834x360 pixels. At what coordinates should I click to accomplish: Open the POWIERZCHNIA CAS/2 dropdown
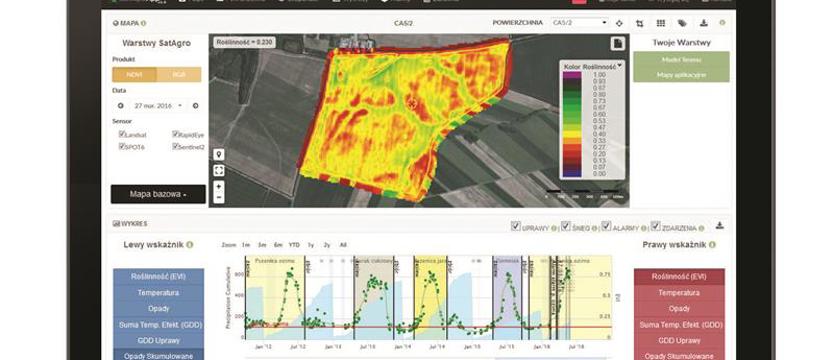(x=579, y=23)
